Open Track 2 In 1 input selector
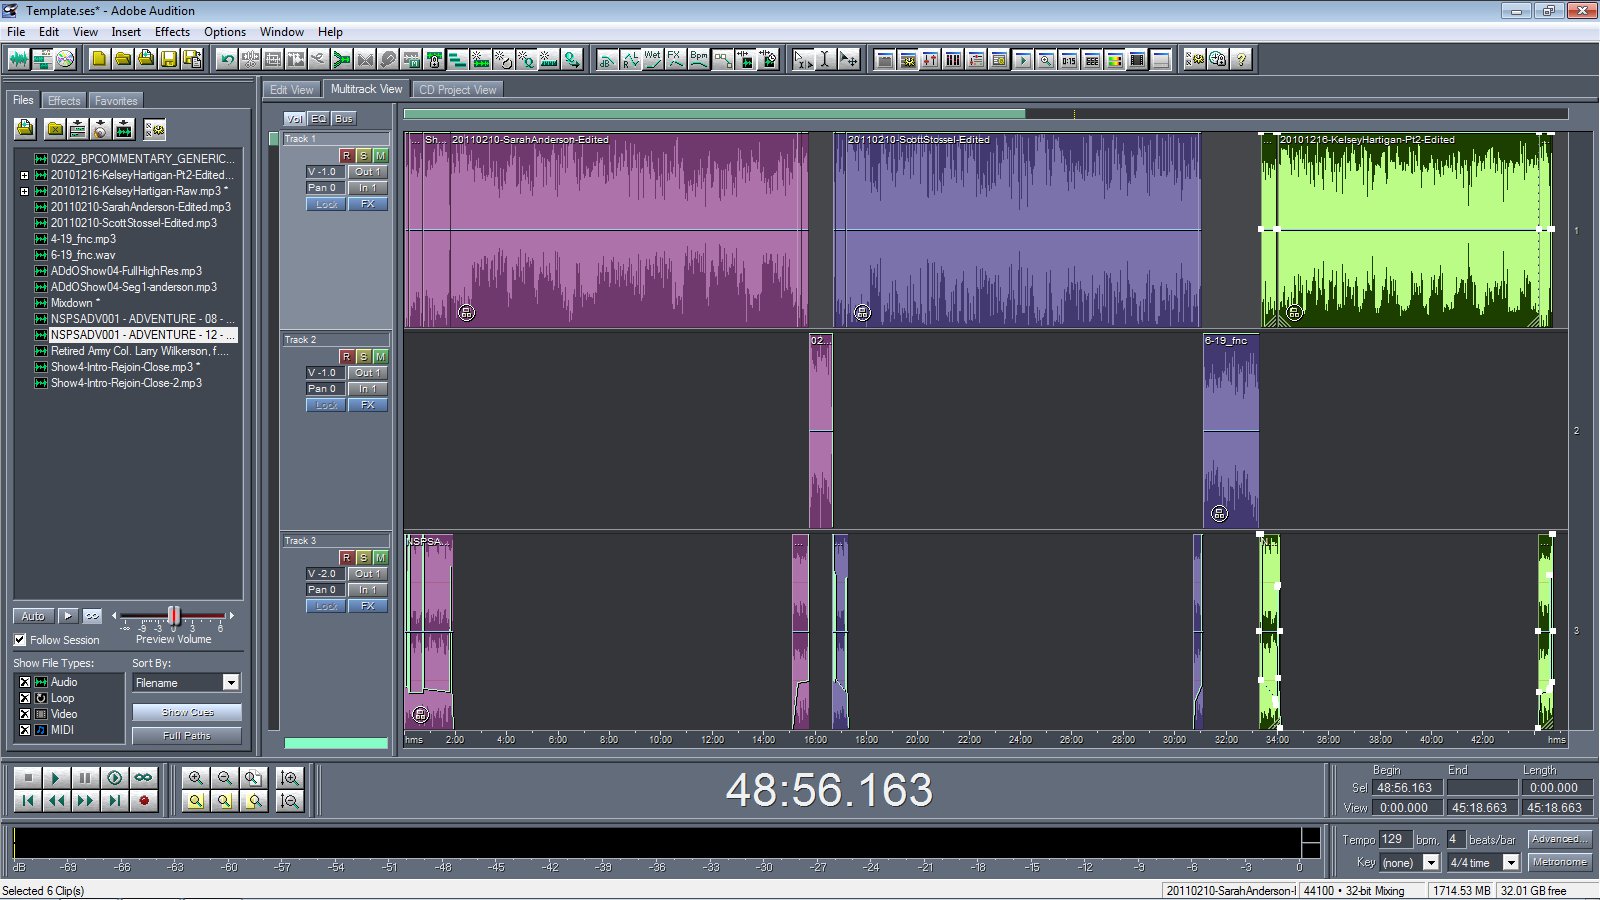The height and width of the screenshot is (900, 1600). (x=367, y=389)
